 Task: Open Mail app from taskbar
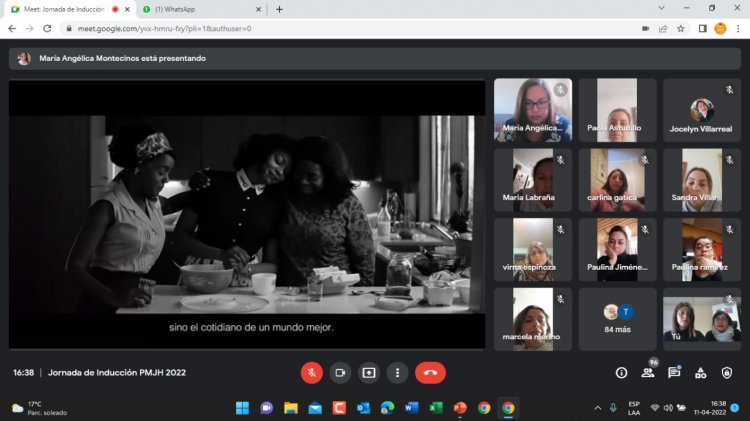315,408
